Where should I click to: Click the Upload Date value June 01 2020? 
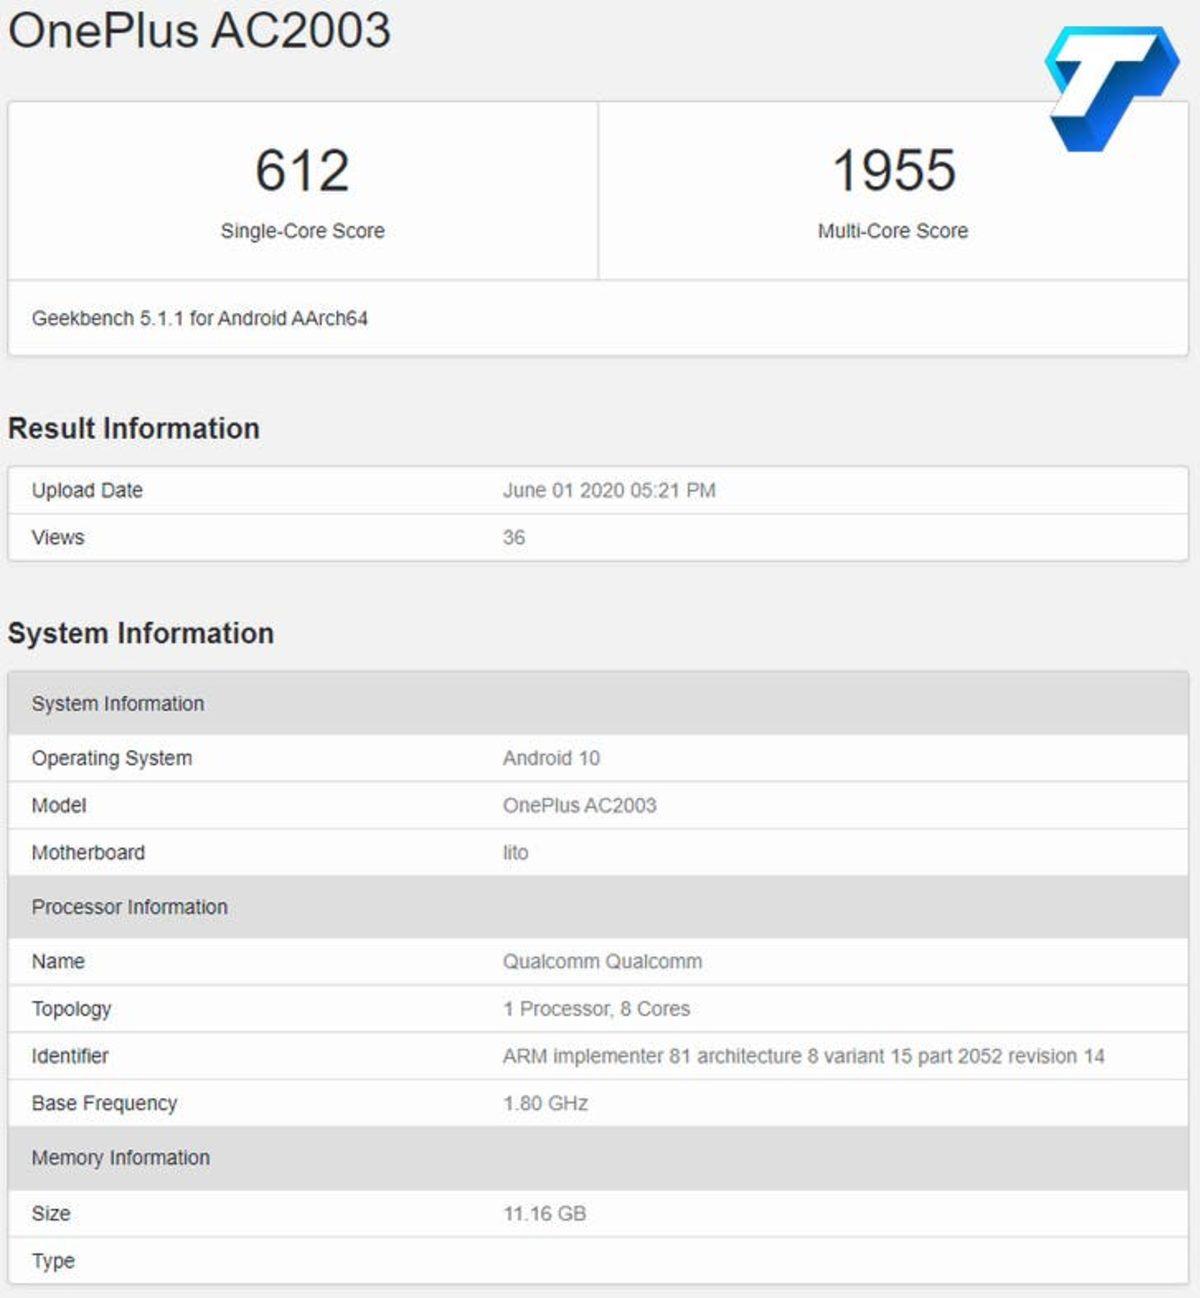(610, 490)
